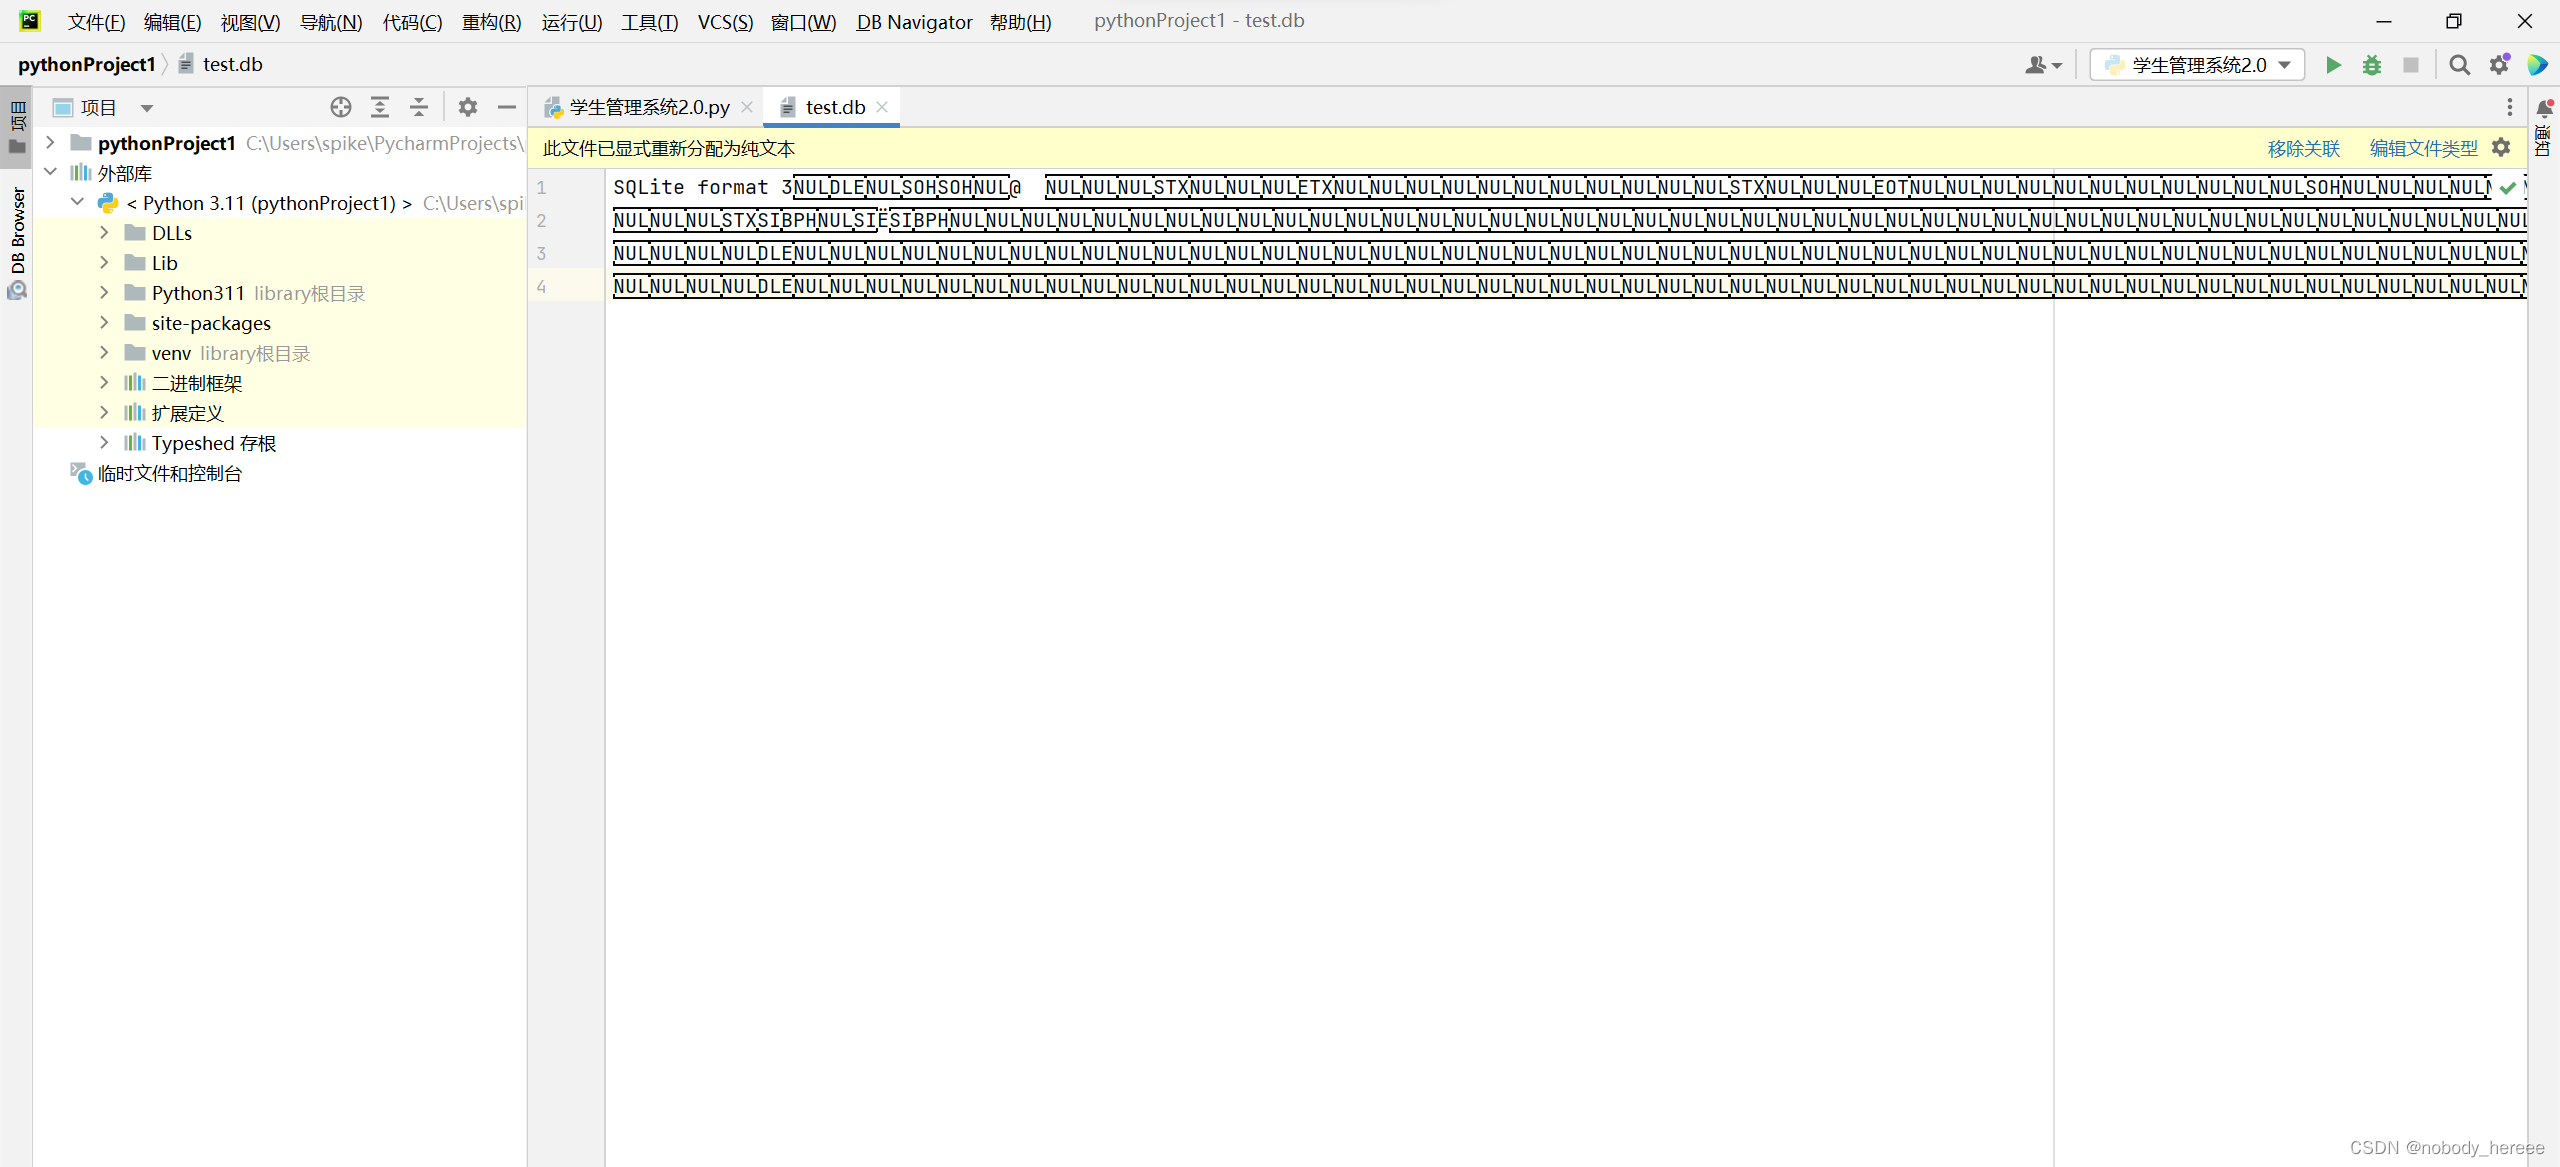Image resolution: width=2560 pixels, height=1167 pixels.
Task: Expand the pythonProject1 root folder
Action: (51, 143)
